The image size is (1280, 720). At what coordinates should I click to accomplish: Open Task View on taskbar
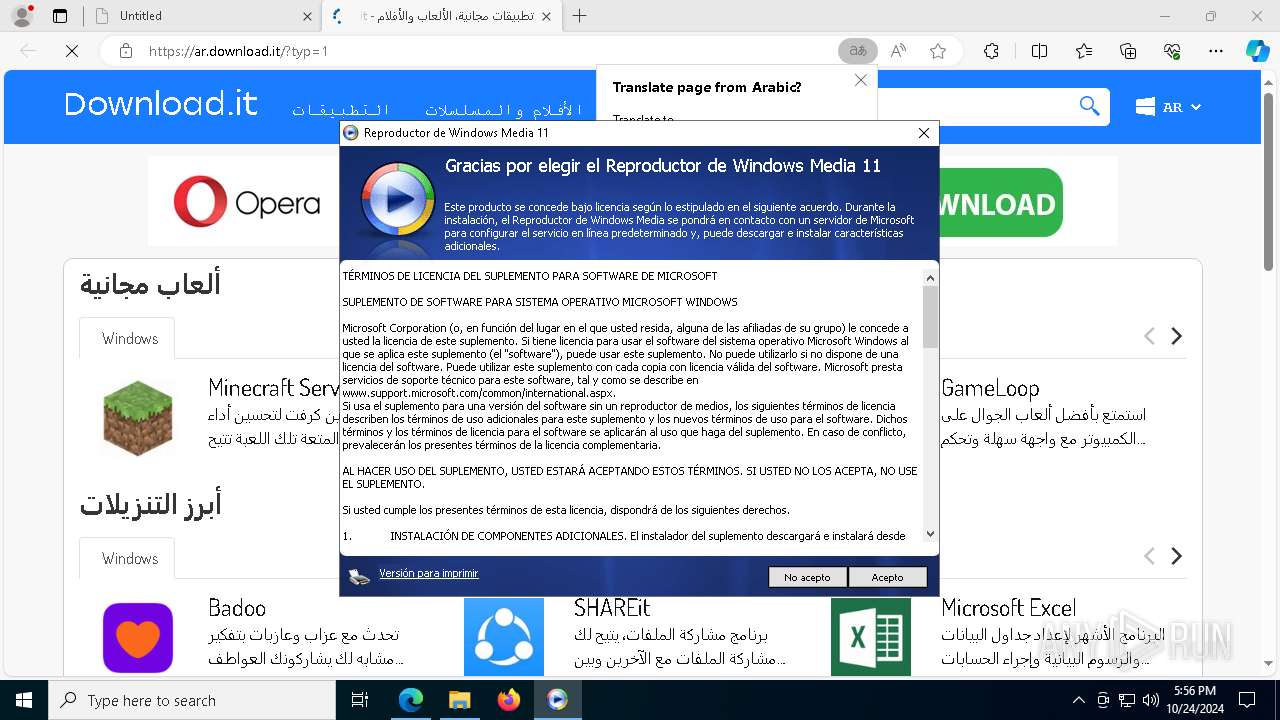pyautogui.click(x=360, y=700)
